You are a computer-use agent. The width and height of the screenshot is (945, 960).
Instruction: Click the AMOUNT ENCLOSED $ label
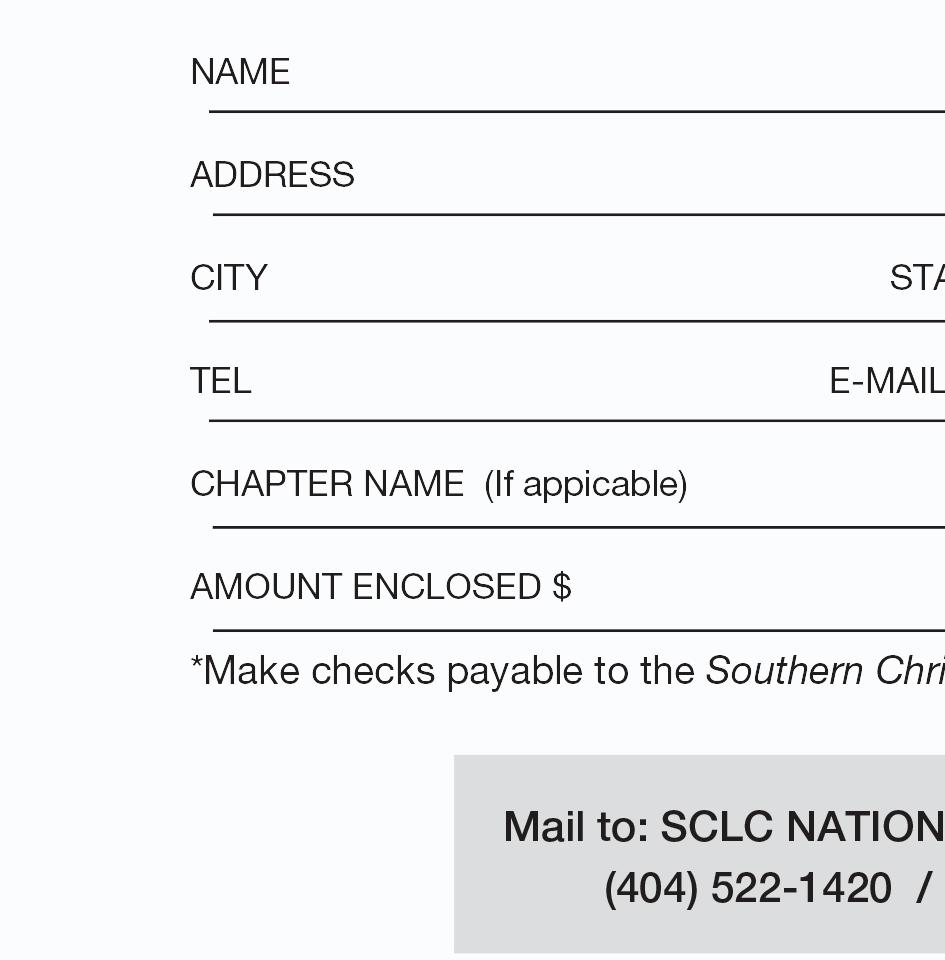381,587
